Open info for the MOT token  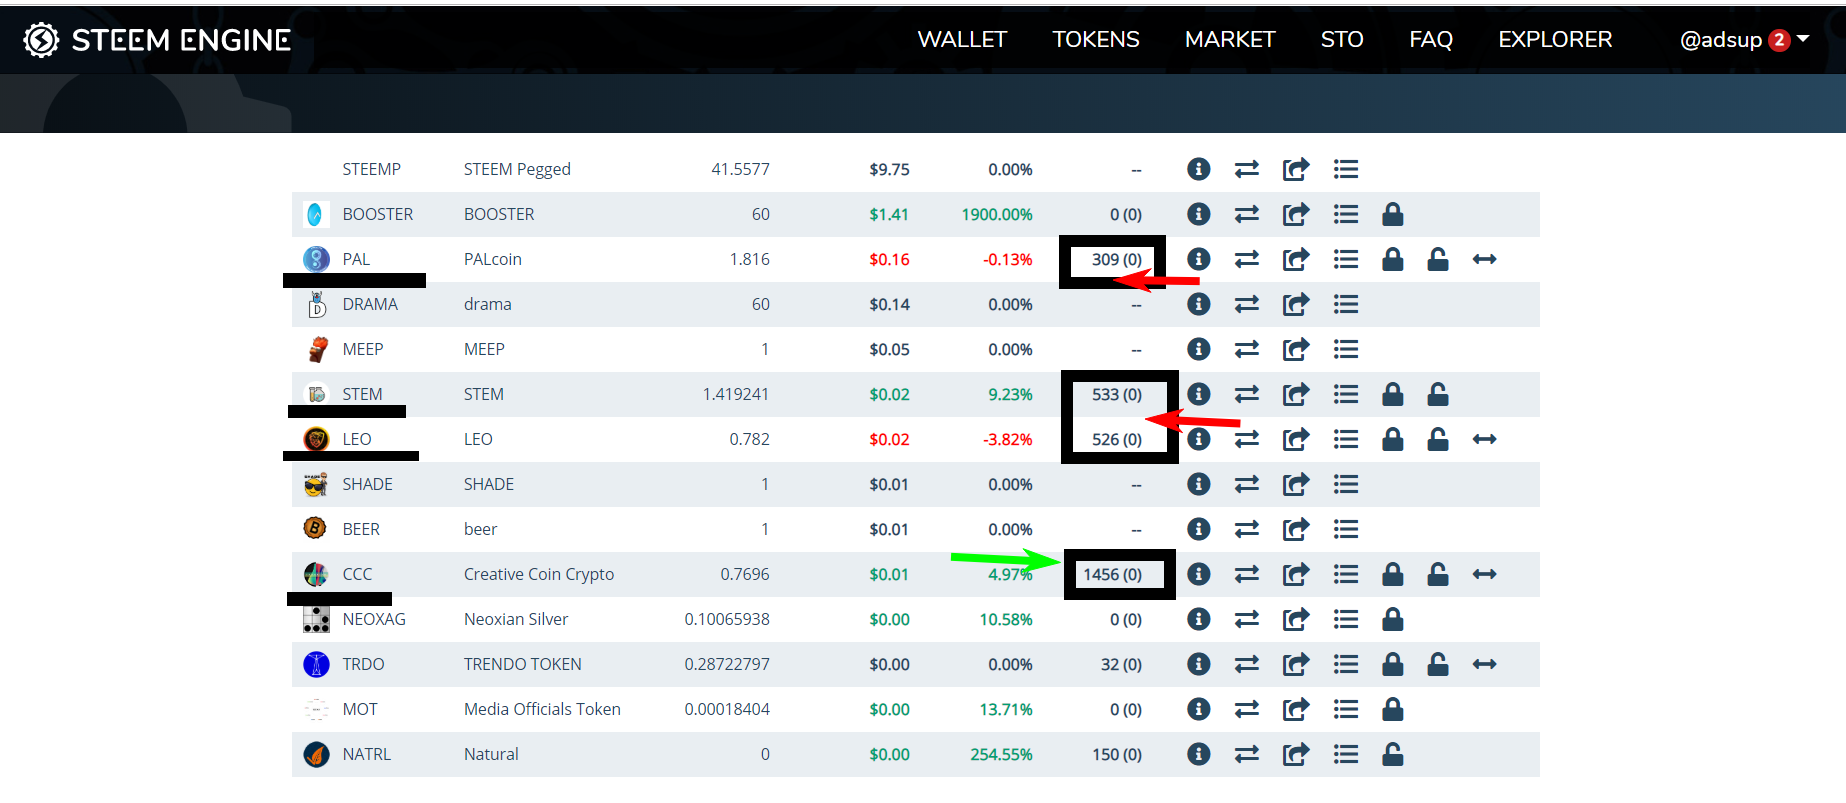click(1198, 709)
